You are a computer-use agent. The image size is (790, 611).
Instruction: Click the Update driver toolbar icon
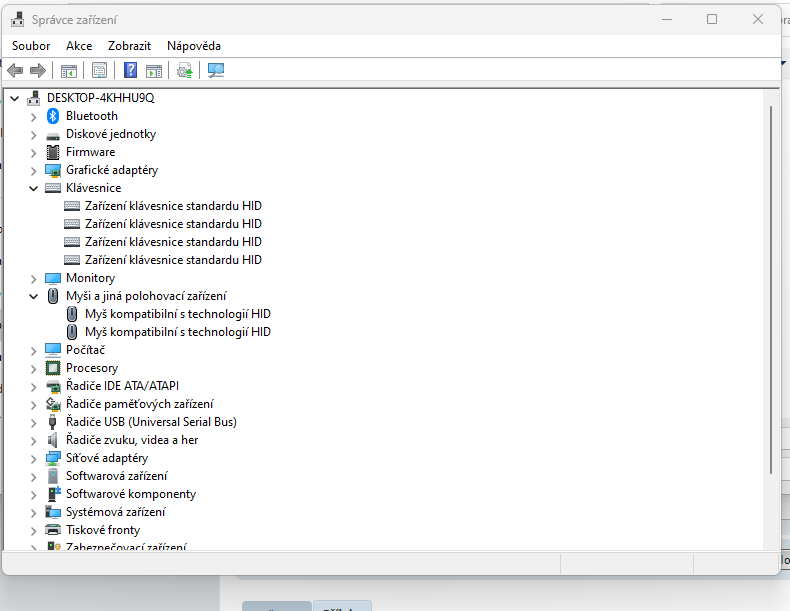(x=184, y=70)
